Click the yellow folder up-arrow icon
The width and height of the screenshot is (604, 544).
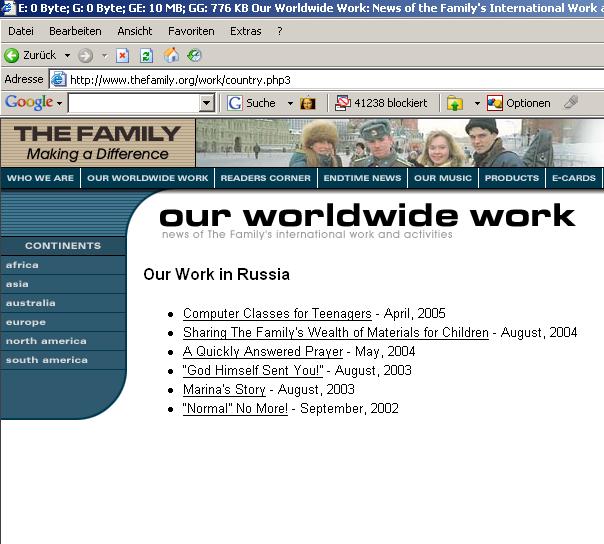(x=455, y=103)
